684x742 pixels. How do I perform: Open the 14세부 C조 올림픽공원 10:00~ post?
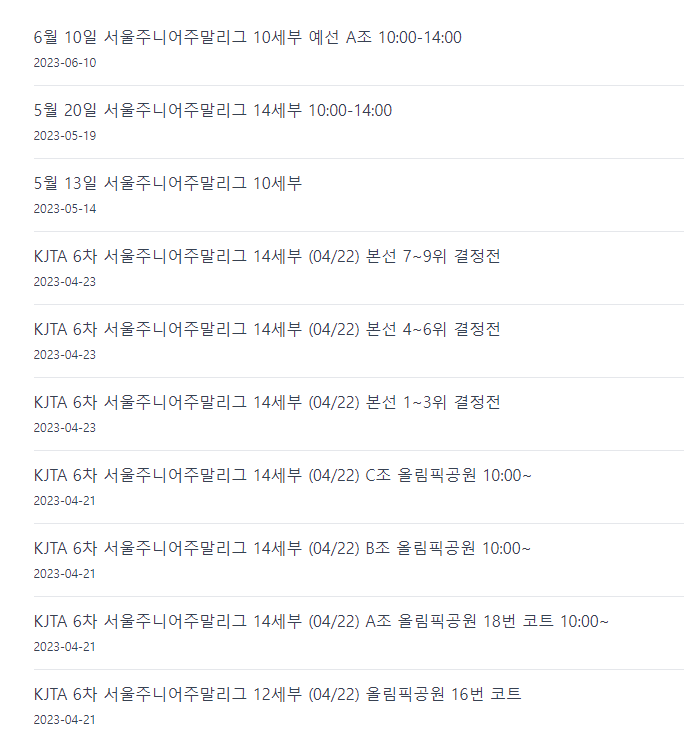click(283, 475)
